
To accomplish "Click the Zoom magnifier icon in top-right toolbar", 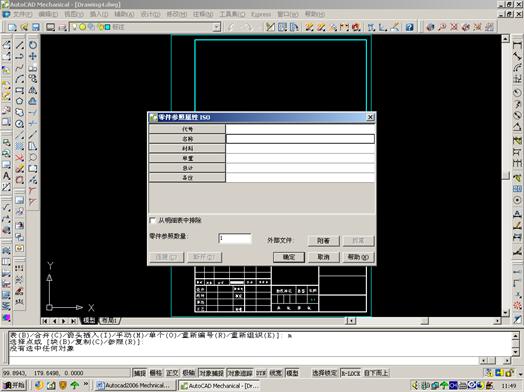I will pyautogui.click(x=442, y=27).
